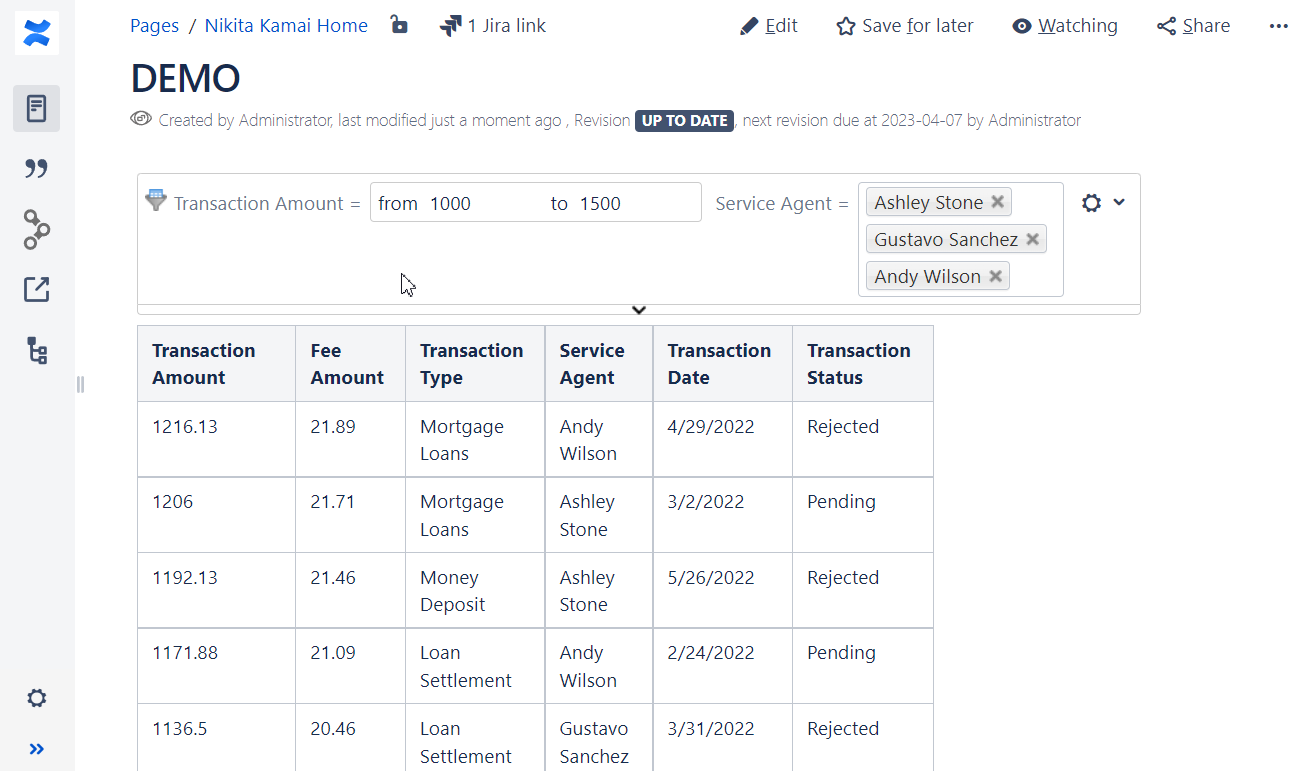Remove Ashley Stone from Service Agent filter

point(997,202)
